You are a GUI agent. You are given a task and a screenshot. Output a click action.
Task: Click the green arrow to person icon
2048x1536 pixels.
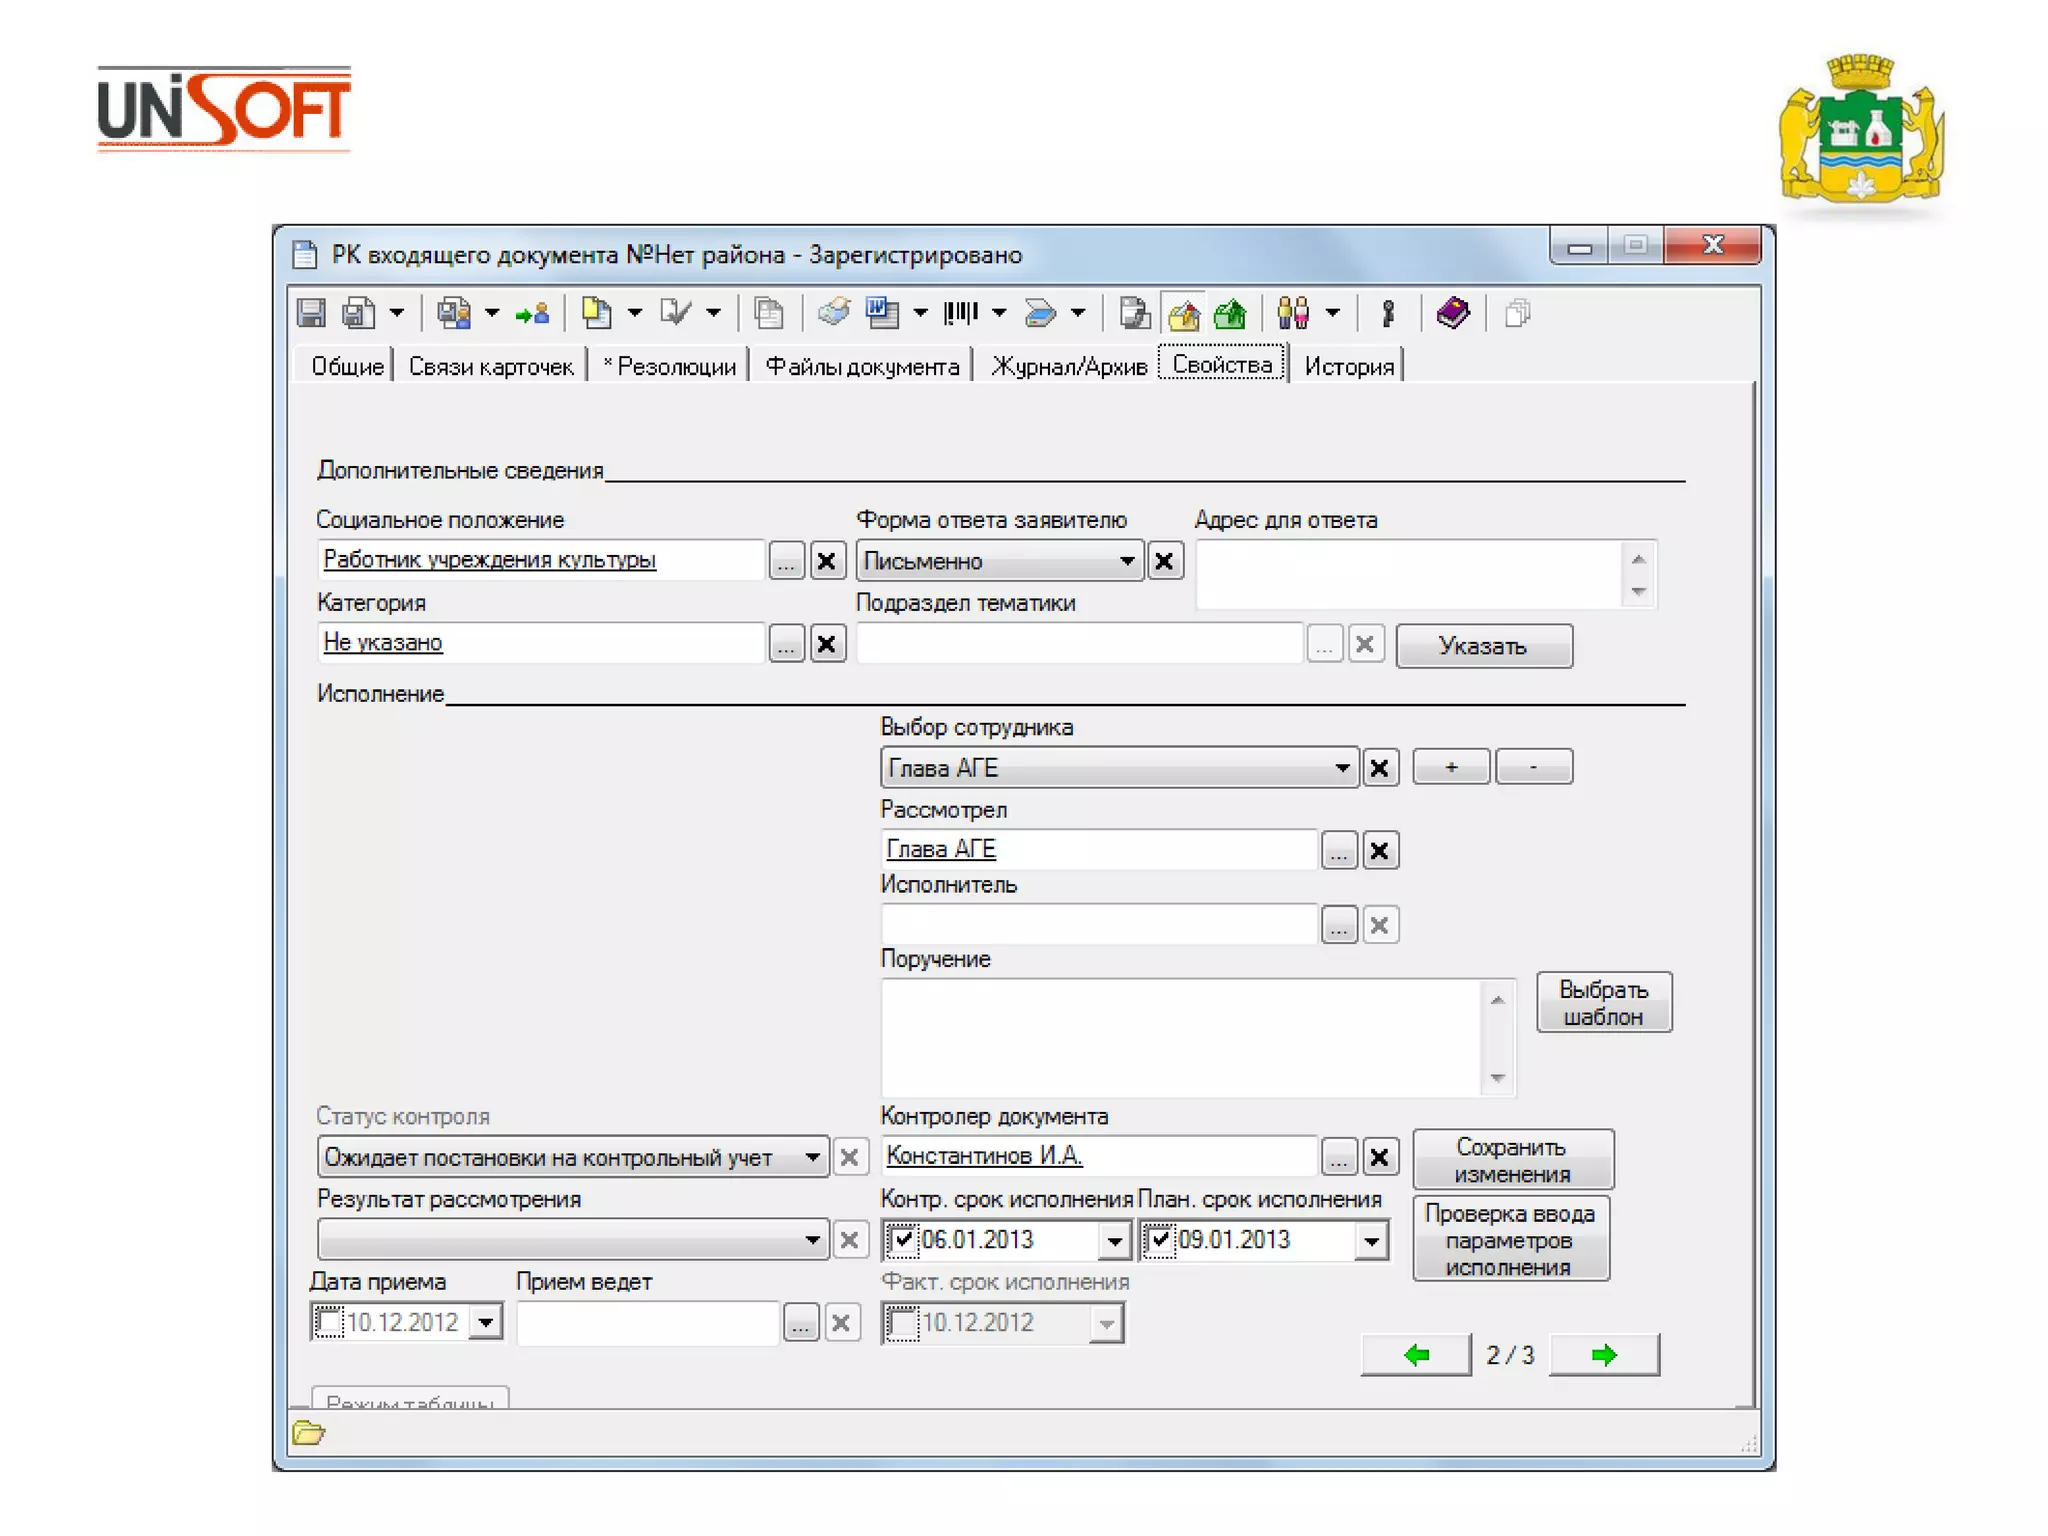[532, 314]
